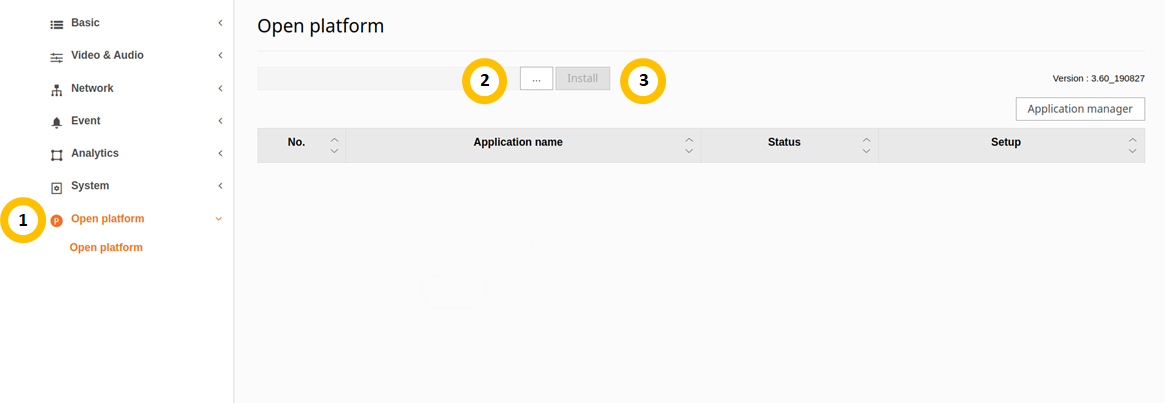Collapse the Open platform section chevron
The width and height of the screenshot is (1169, 403).
219,219
